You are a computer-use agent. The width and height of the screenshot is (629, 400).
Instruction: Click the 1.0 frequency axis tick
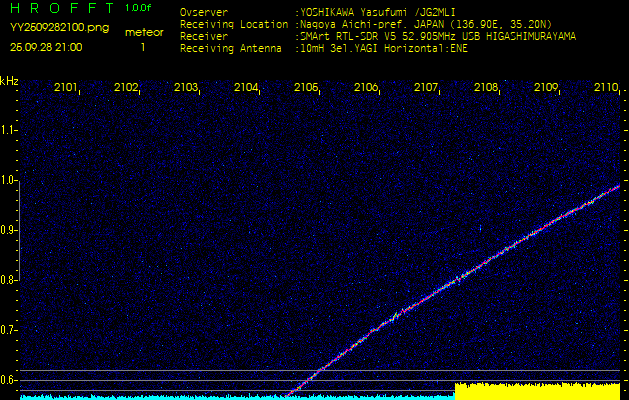pos(10,180)
